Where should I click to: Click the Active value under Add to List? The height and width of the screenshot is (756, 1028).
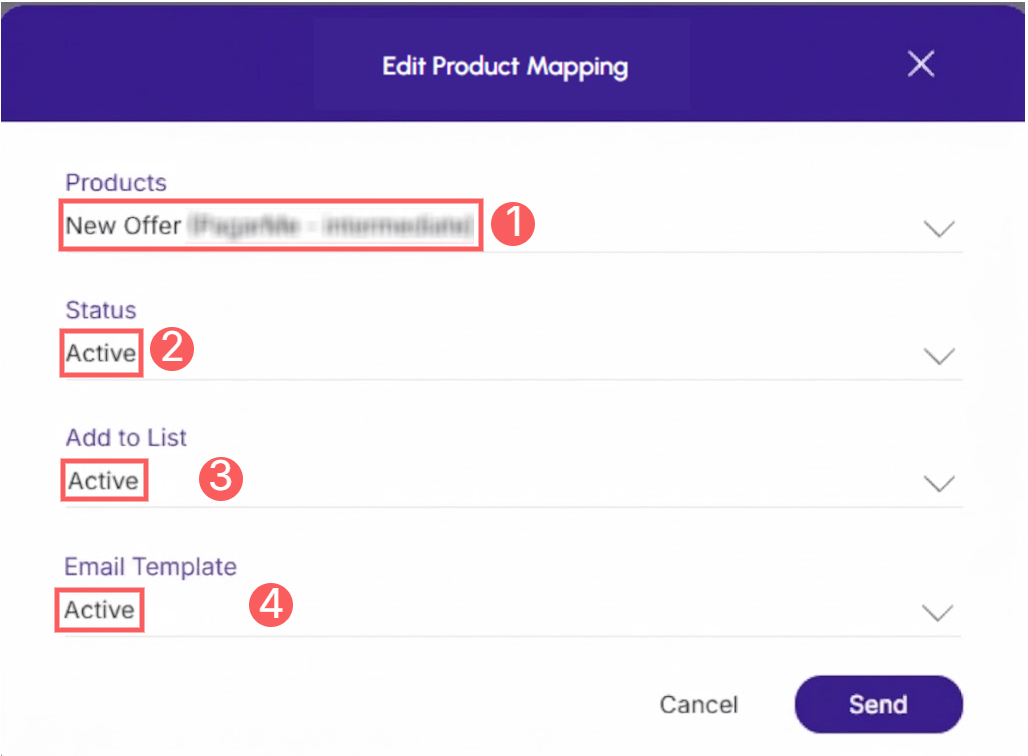coord(104,481)
